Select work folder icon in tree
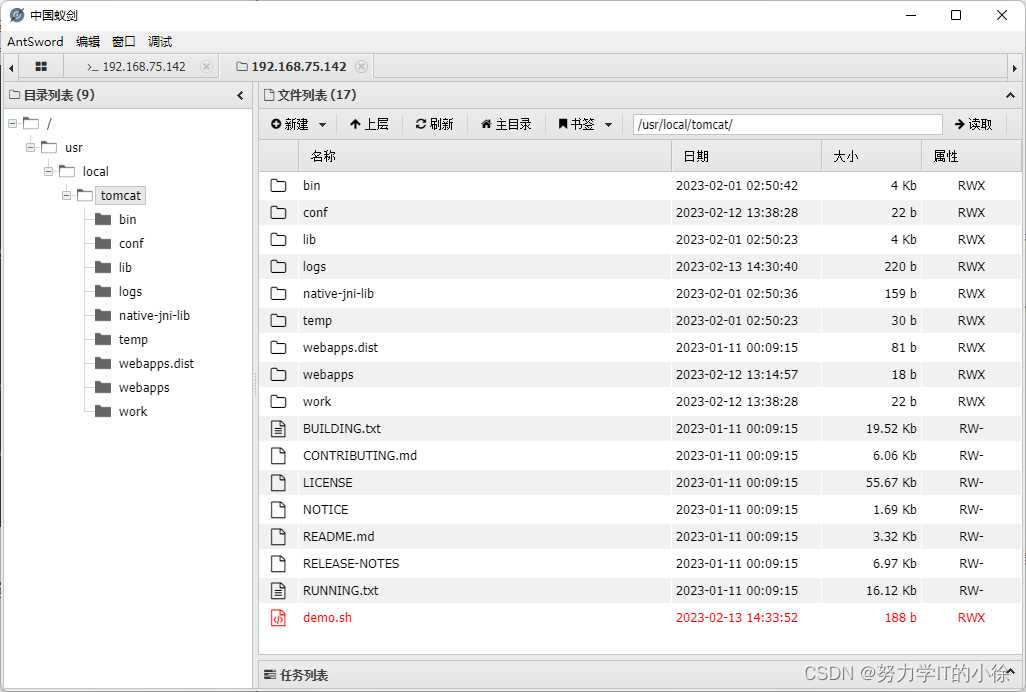This screenshot has width=1026, height=692. pyautogui.click(x=103, y=411)
